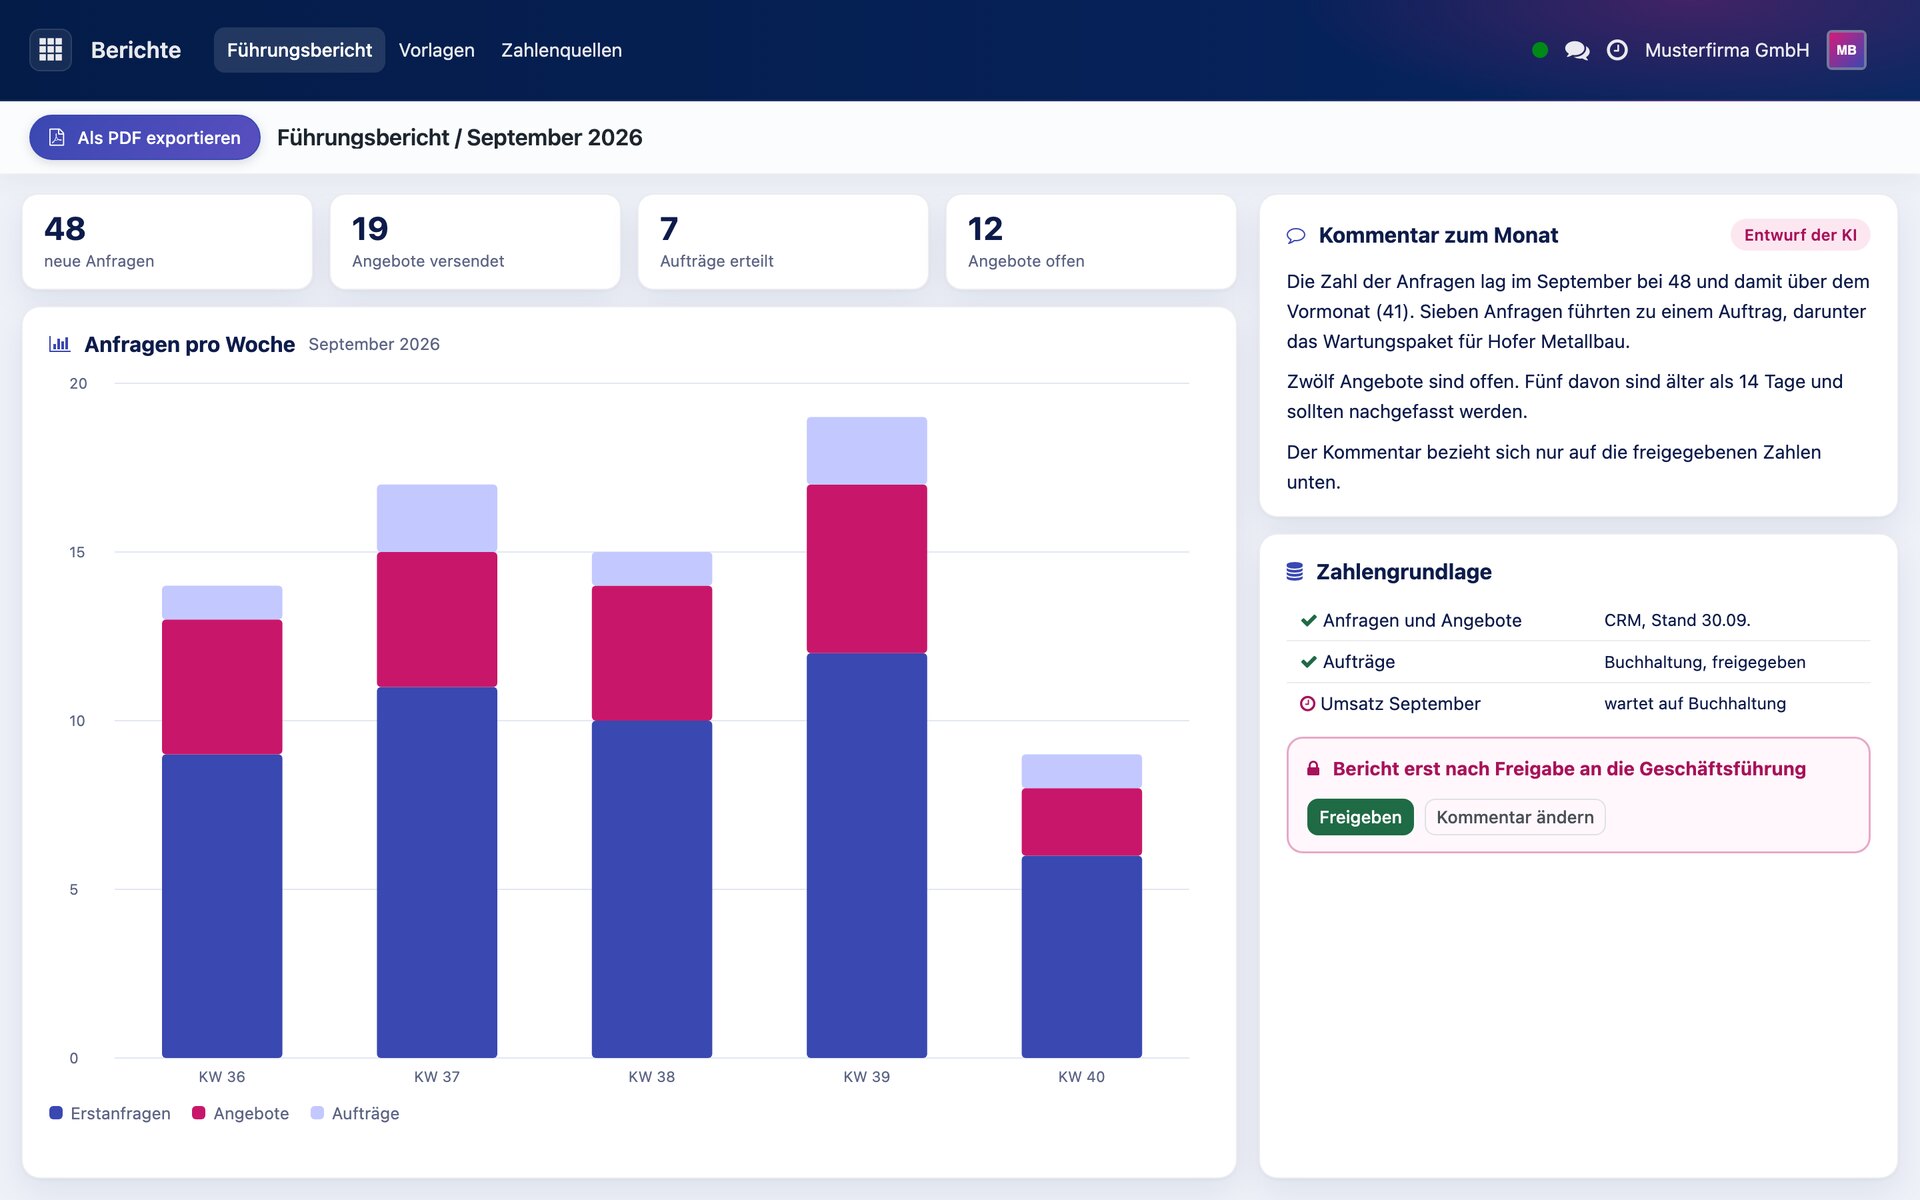This screenshot has height=1200, width=1920.
Task: Click the KW 39 Erstanfragen bar segment
Action: pos(867,855)
